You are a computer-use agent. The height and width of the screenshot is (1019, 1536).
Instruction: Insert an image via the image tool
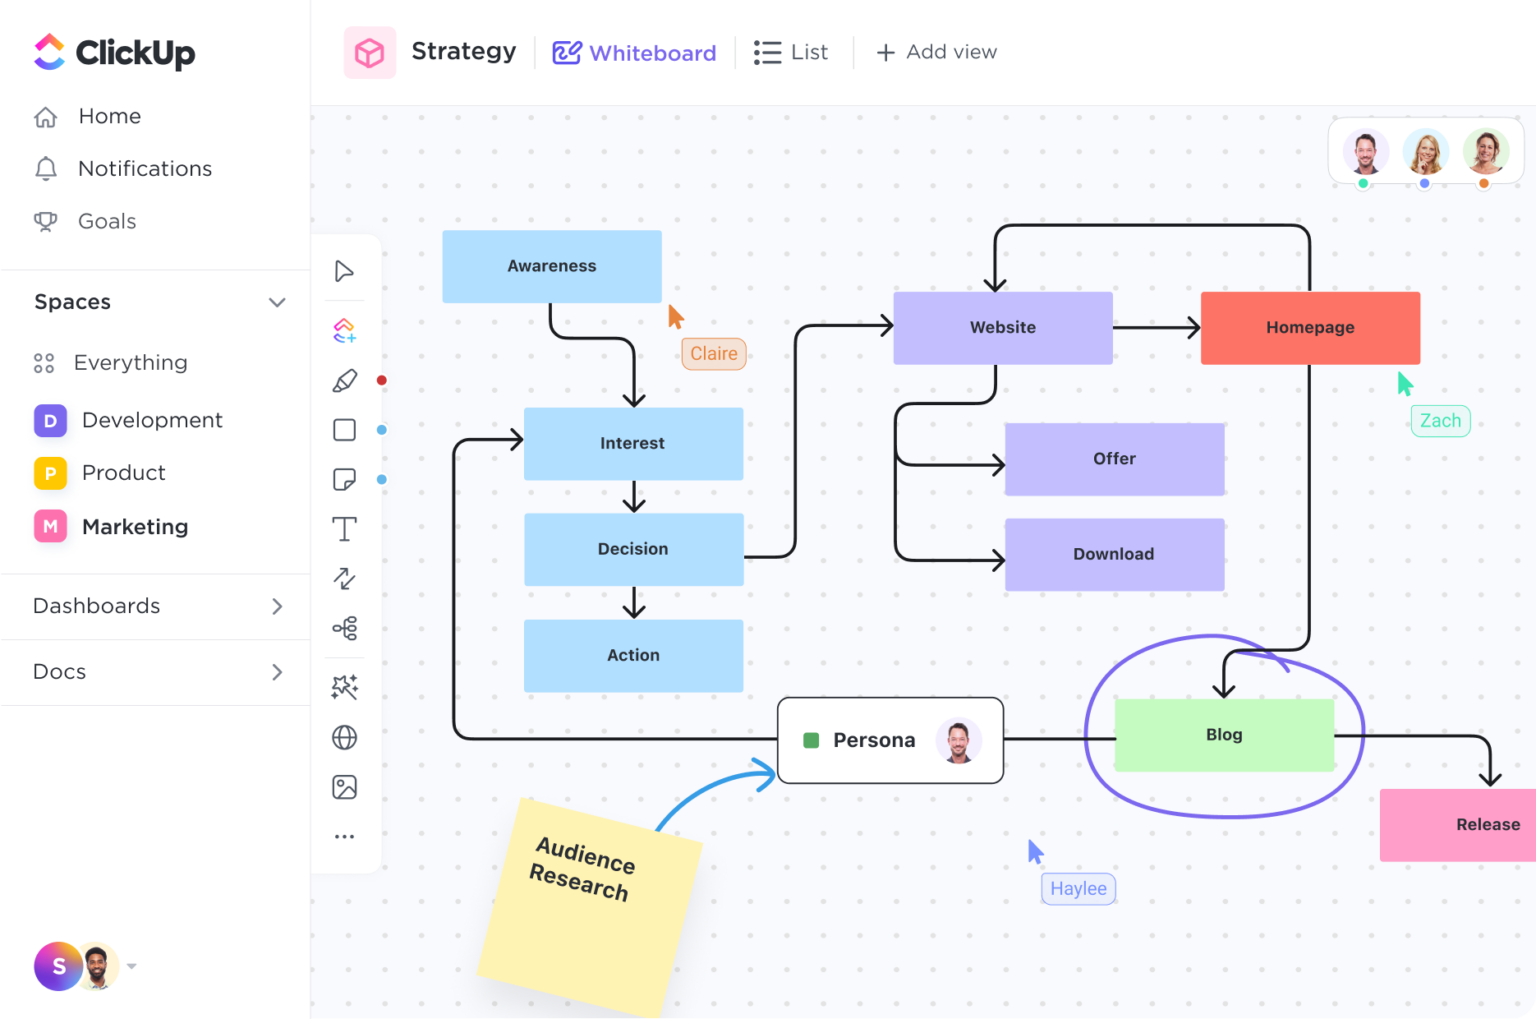(x=344, y=787)
